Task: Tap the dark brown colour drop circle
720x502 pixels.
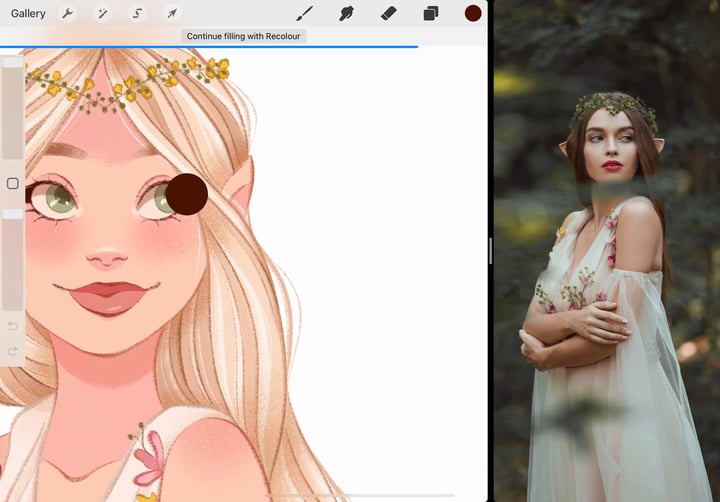Action: click(187, 194)
